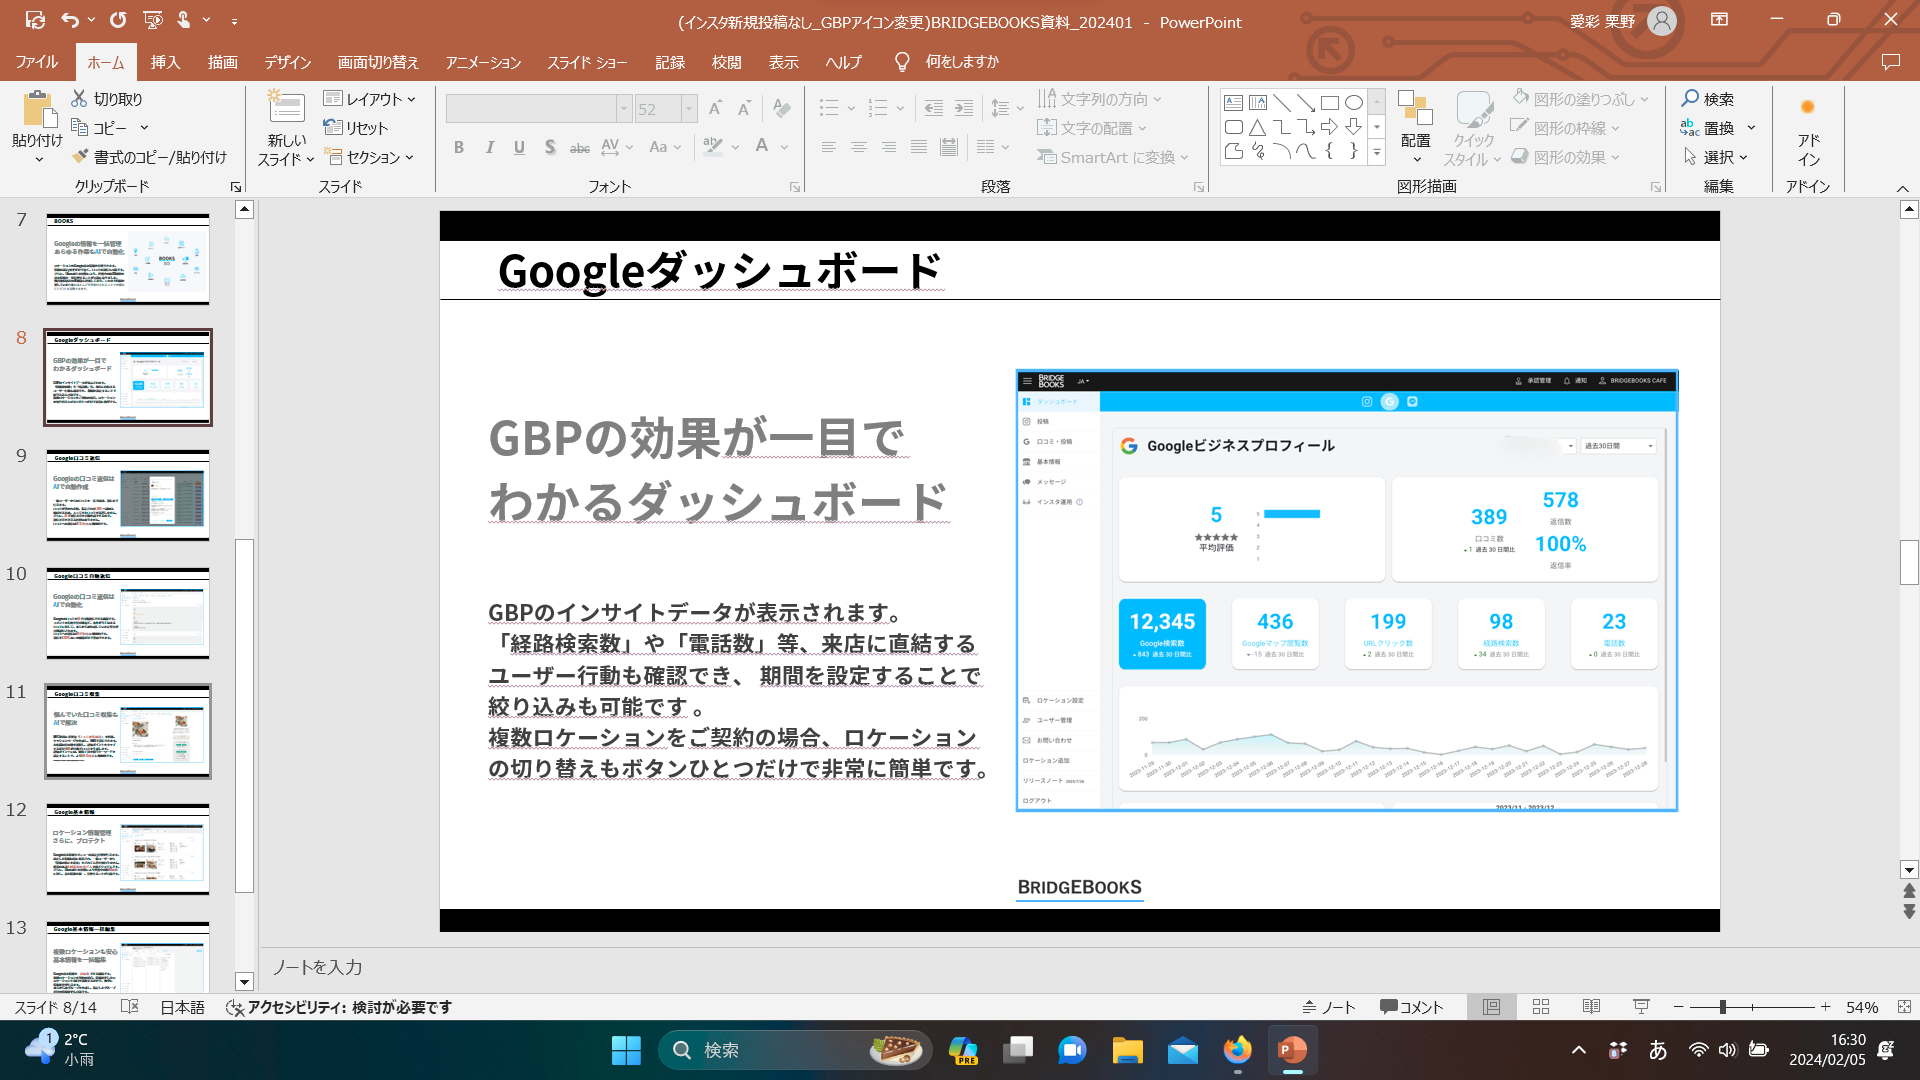This screenshot has height=1080, width=1920.
Task: Switch to Reading View icon
Action: pos(1591,1007)
